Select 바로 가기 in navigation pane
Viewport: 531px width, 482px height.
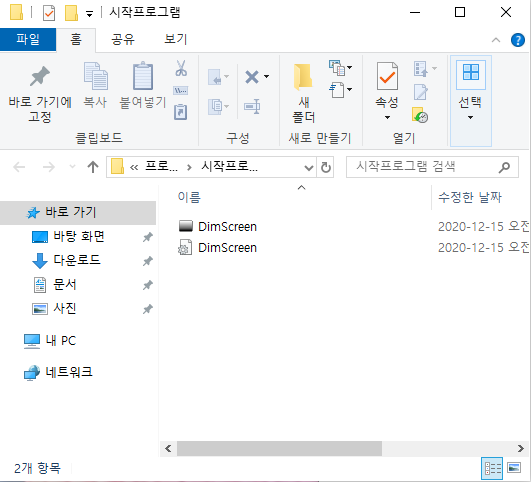(x=78, y=213)
